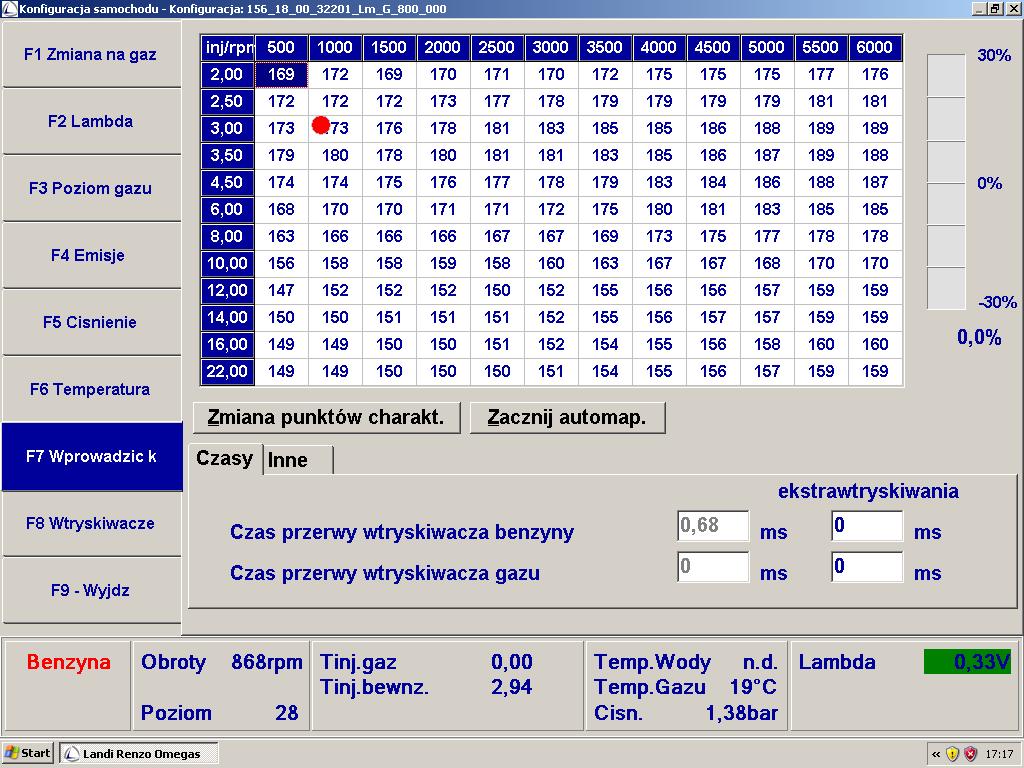Click the correction percentage bar gauge
Screen dimensions: 1024x768
click(946, 181)
